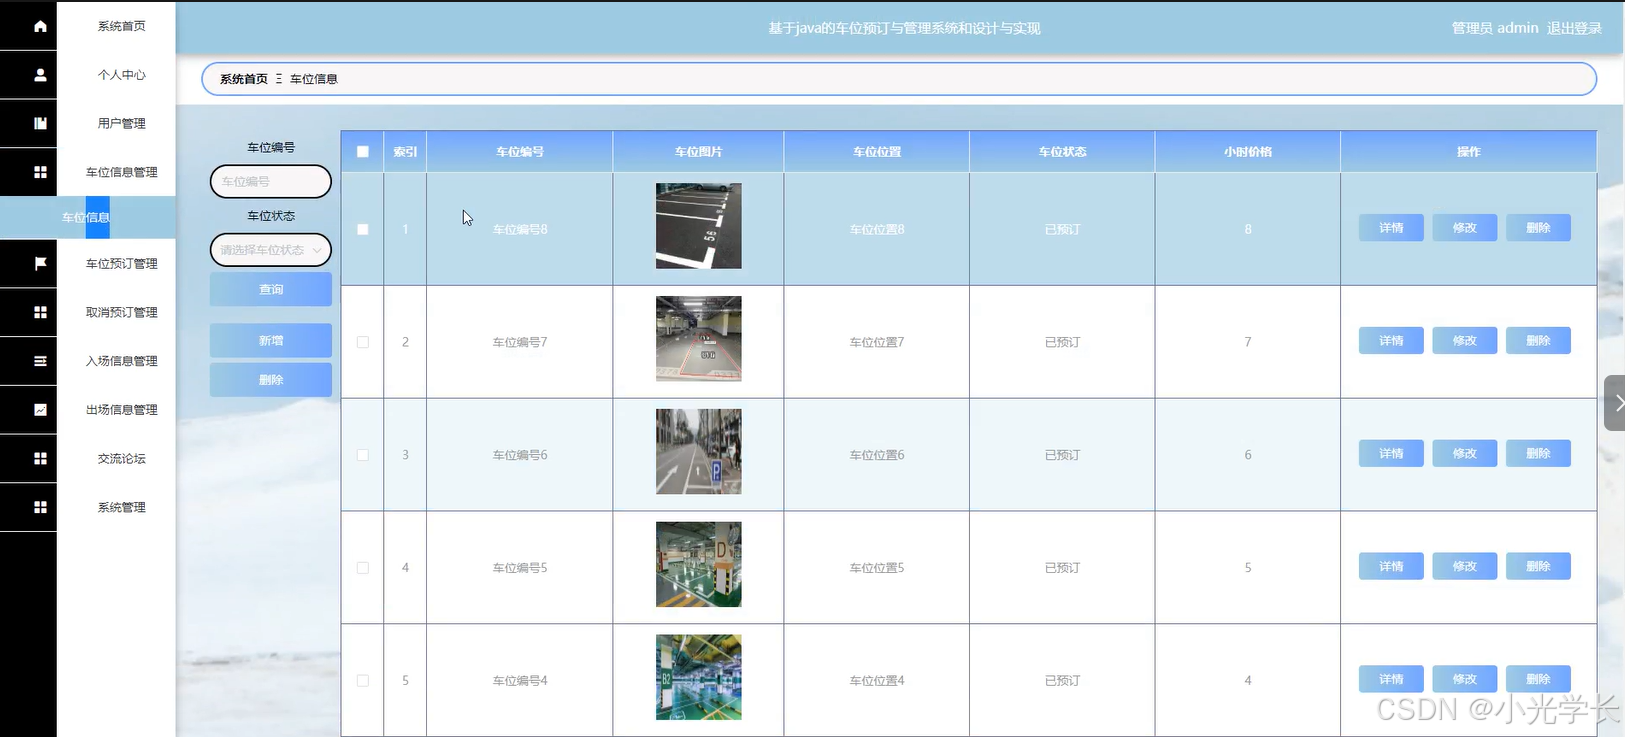Click 管理员 admin text in header
The width and height of the screenshot is (1625, 737).
coord(1495,28)
